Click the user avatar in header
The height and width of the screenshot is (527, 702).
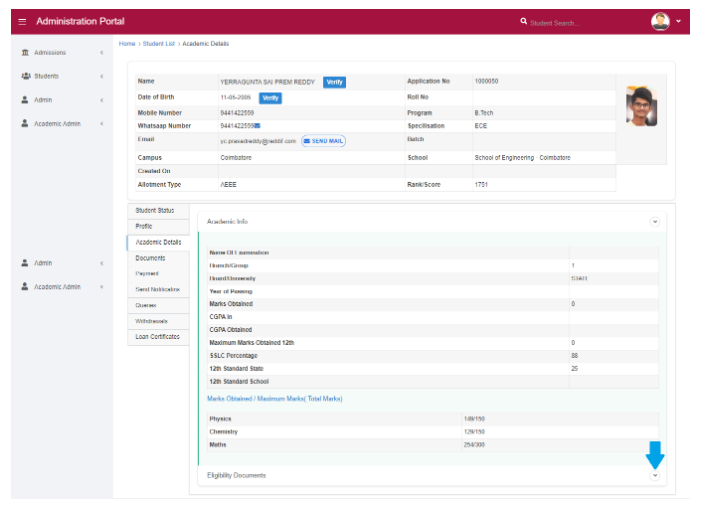tap(659, 21)
